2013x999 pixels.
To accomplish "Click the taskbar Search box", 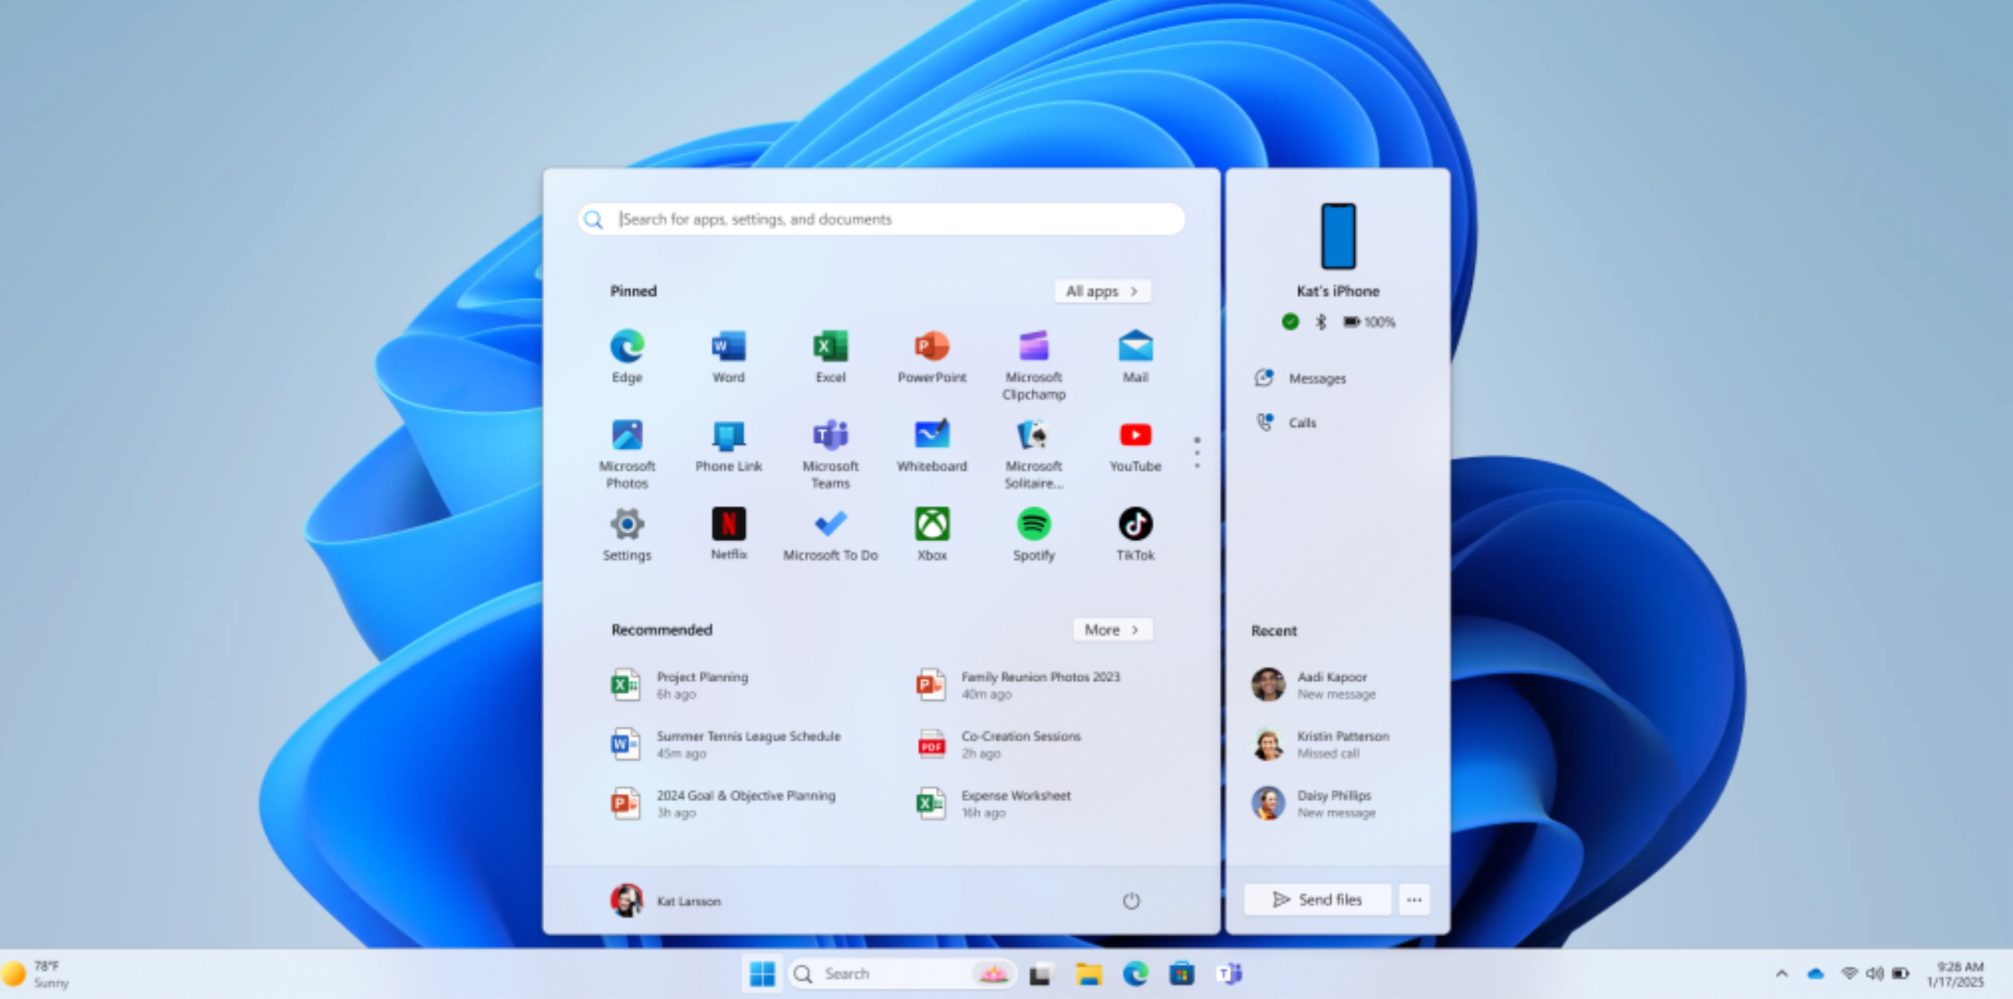I will tap(903, 974).
